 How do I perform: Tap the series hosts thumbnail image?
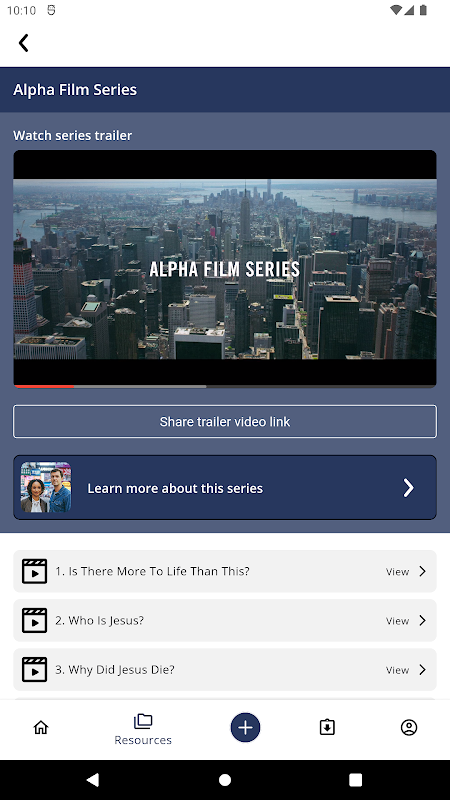46,487
